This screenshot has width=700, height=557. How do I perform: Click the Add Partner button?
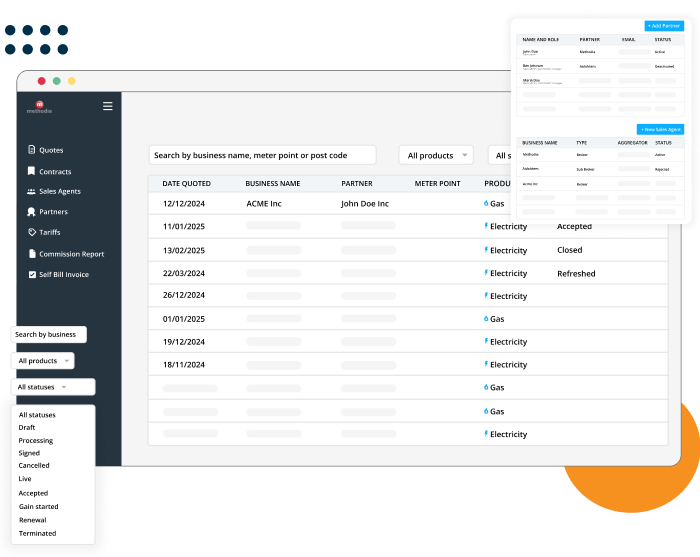(664, 25)
